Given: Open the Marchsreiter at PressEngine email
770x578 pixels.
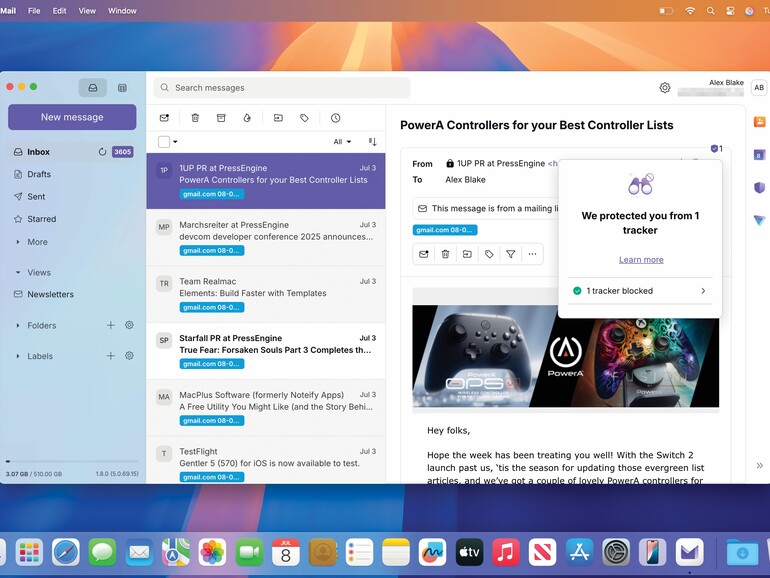Looking at the screenshot, I should click(266, 238).
